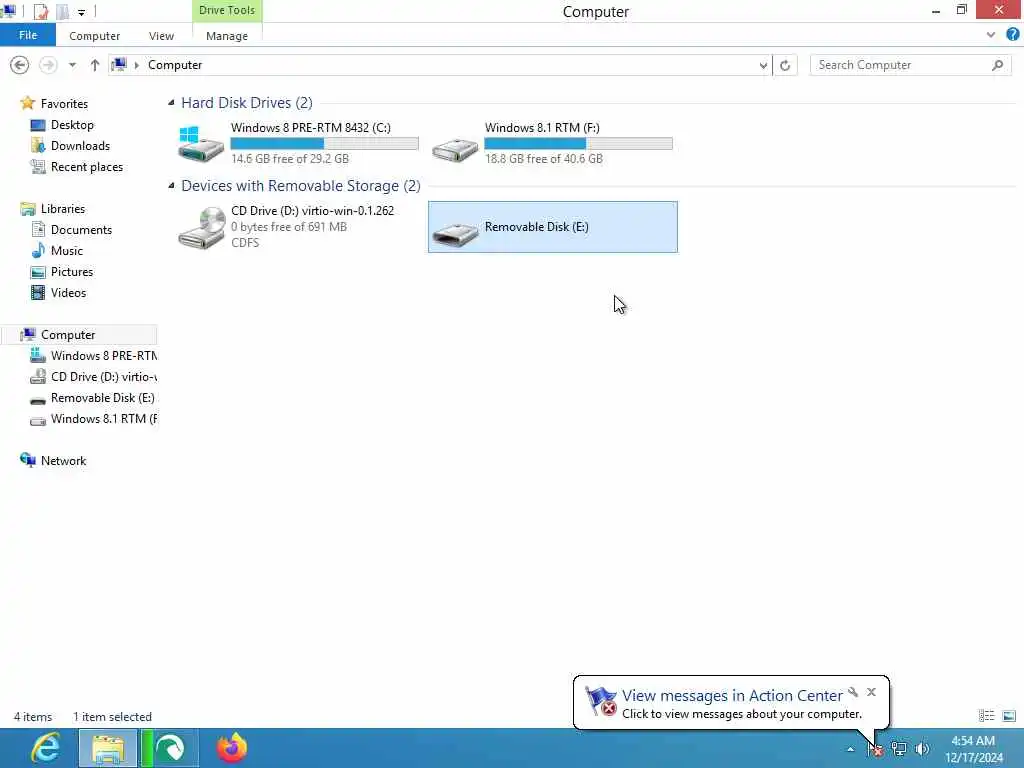Click Properties quick access toolbar icon
This screenshot has width=1024, height=768.
(40, 11)
